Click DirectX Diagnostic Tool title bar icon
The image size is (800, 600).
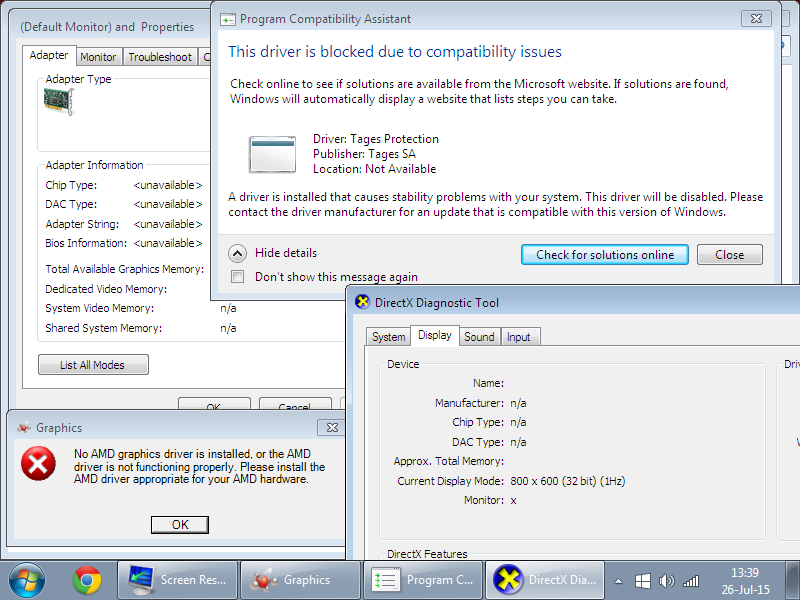(x=362, y=302)
